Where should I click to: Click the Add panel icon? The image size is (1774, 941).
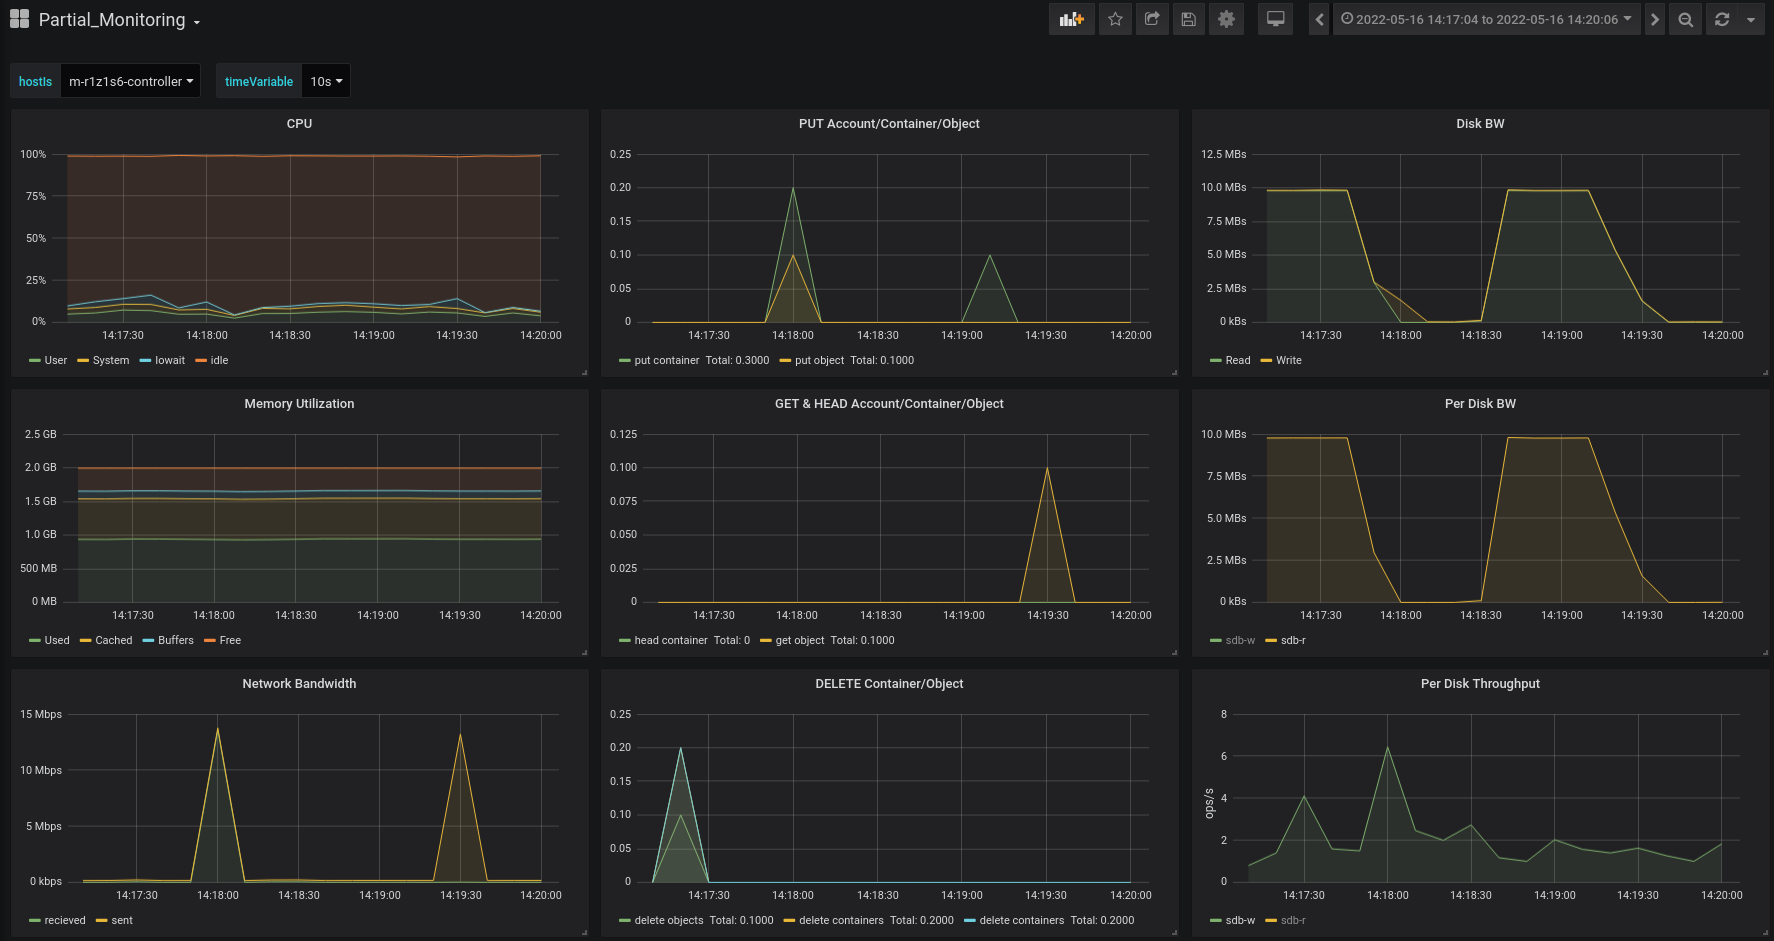coord(1071,19)
